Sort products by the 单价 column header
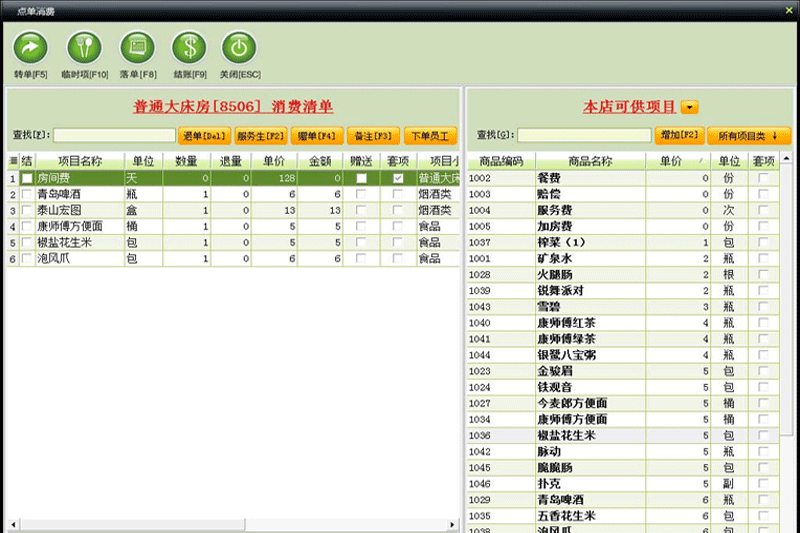The height and width of the screenshot is (533, 800). (678, 161)
